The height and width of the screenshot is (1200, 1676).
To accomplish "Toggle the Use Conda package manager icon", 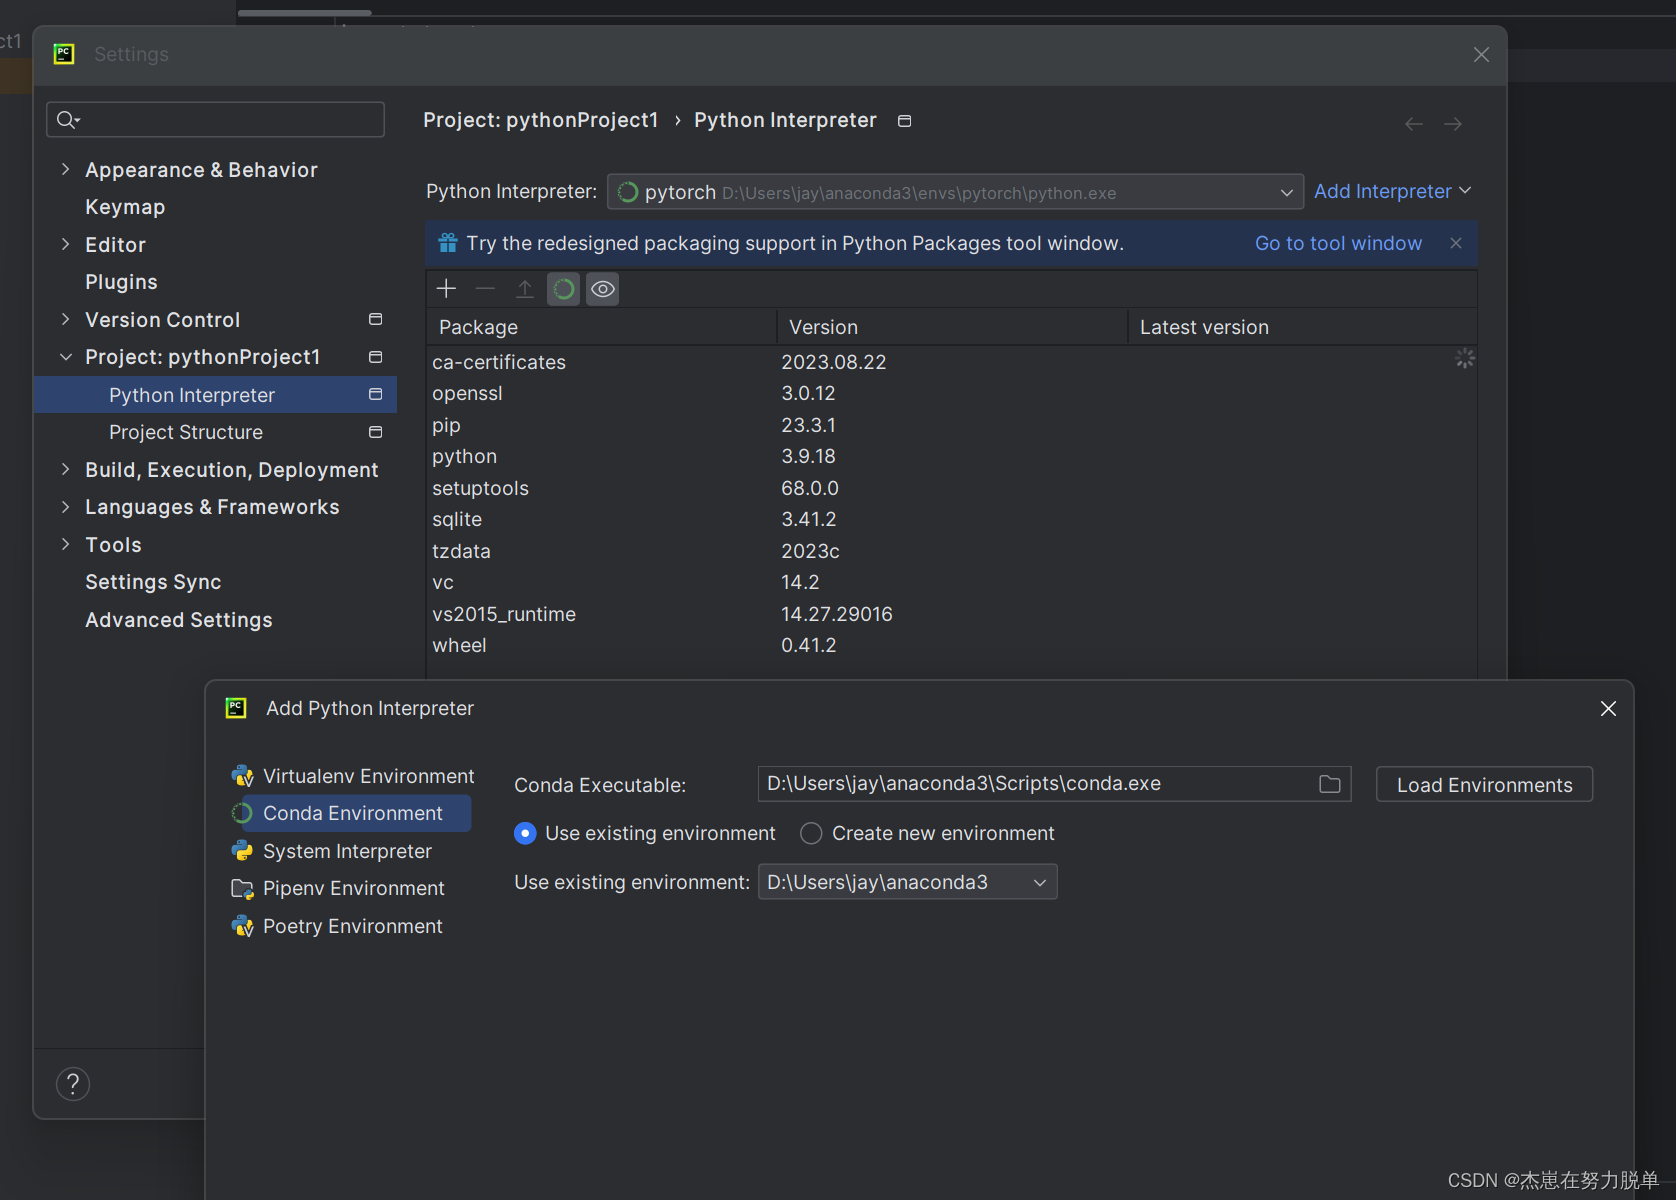I will pyautogui.click(x=564, y=289).
